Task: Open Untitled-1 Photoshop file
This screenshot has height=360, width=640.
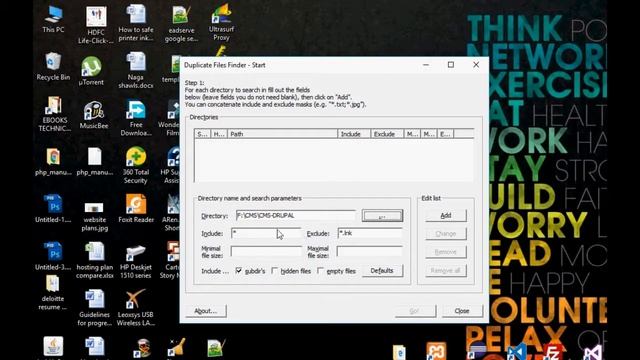Action: point(53,208)
